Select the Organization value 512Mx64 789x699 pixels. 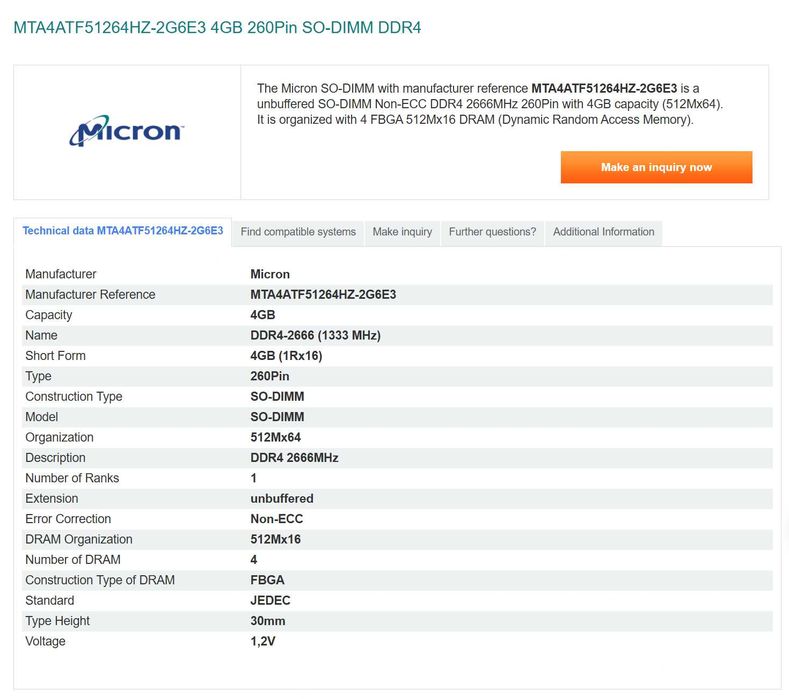(x=276, y=437)
